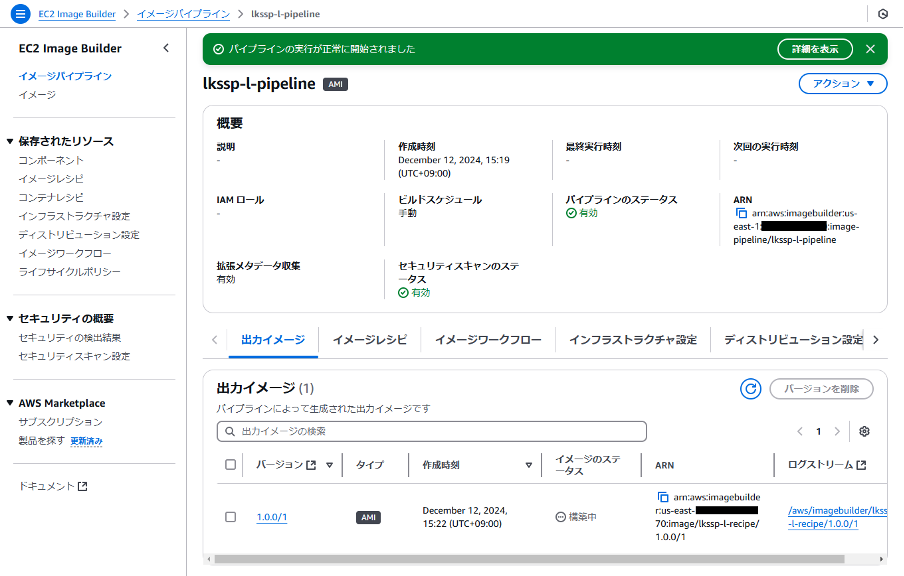Switch to the インフラストラクチャ設定 tab

pos(633,340)
